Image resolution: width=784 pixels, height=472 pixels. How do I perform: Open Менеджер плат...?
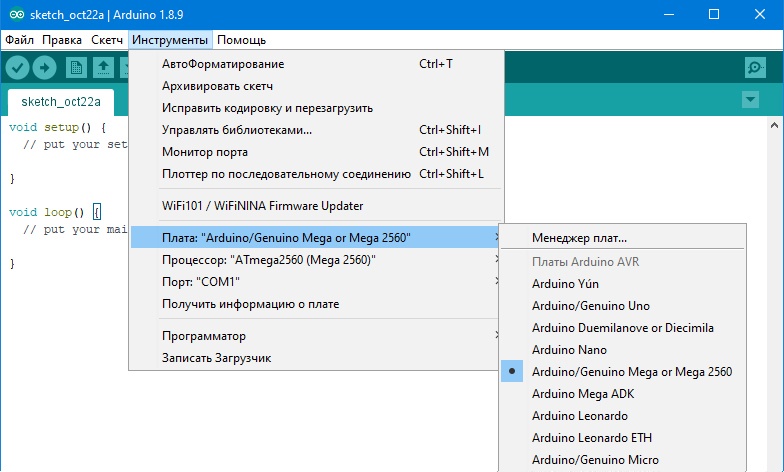click(622, 238)
